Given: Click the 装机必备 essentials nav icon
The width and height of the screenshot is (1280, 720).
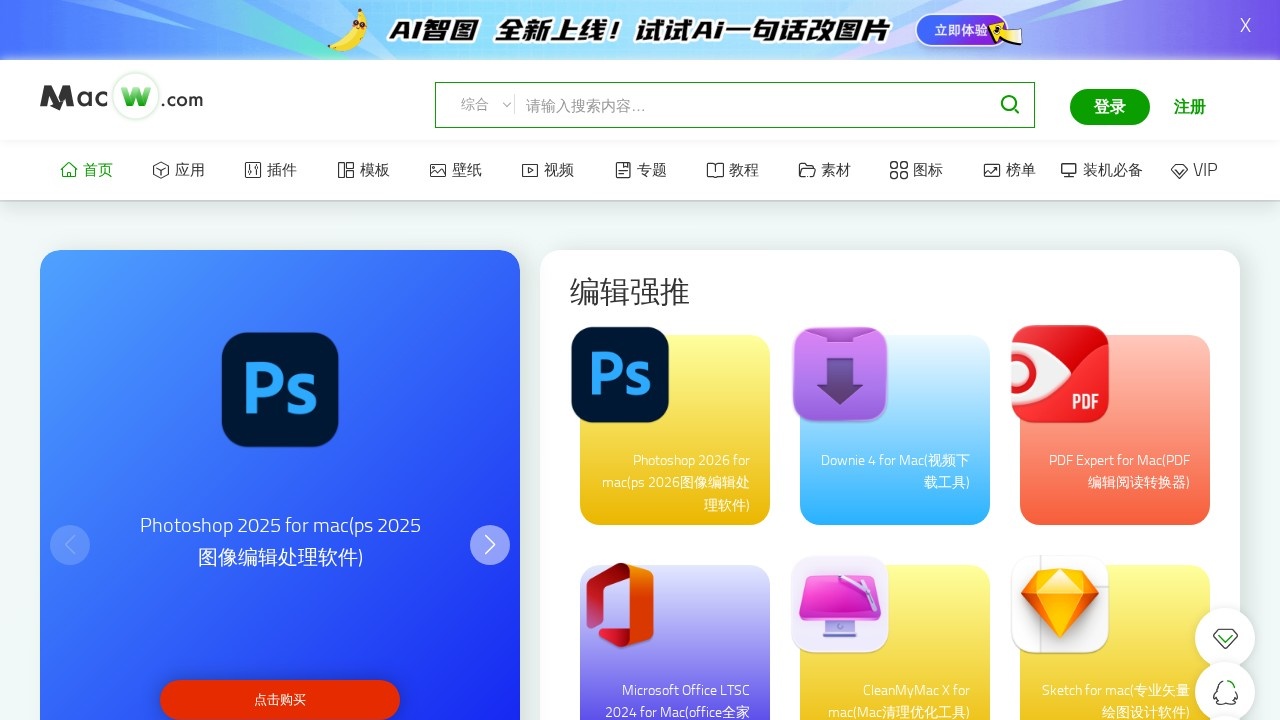Looking at the screenshot, I should click(x=1069, y=170).
